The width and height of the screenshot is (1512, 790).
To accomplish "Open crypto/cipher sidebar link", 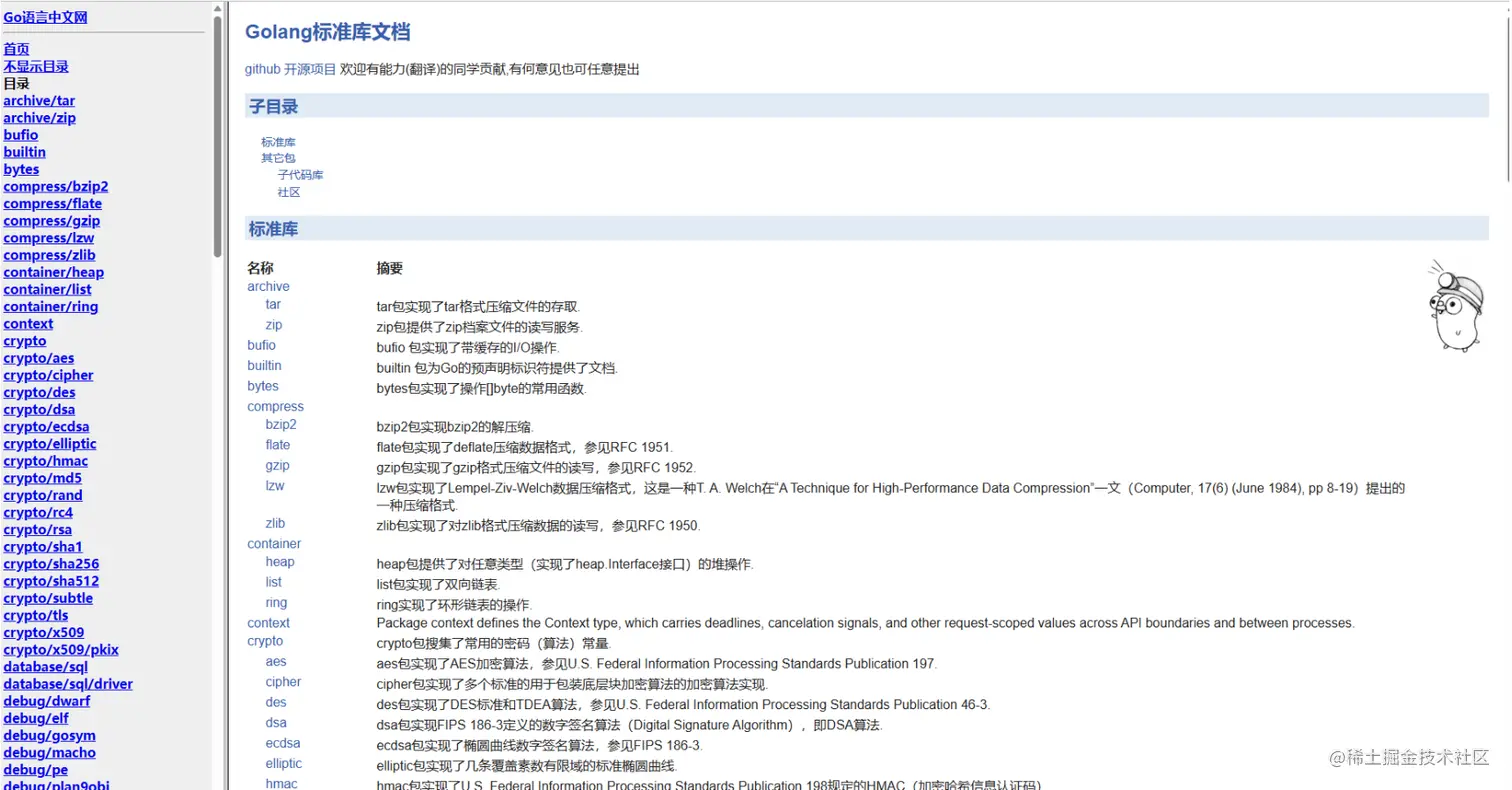I will (x=48, y=375).
